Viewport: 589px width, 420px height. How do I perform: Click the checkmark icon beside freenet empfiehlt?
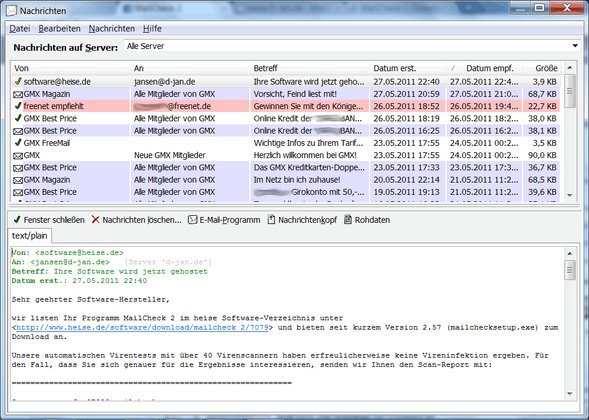[18, 106]
